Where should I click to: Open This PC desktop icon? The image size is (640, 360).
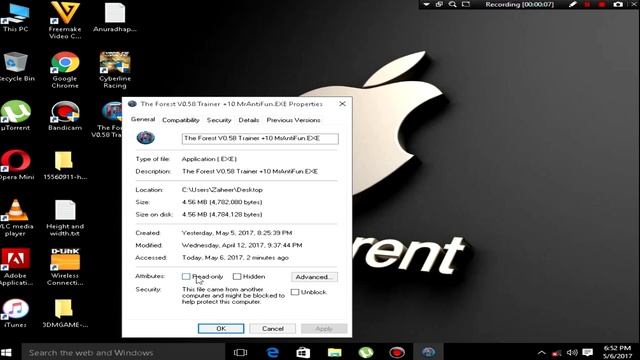16,17
